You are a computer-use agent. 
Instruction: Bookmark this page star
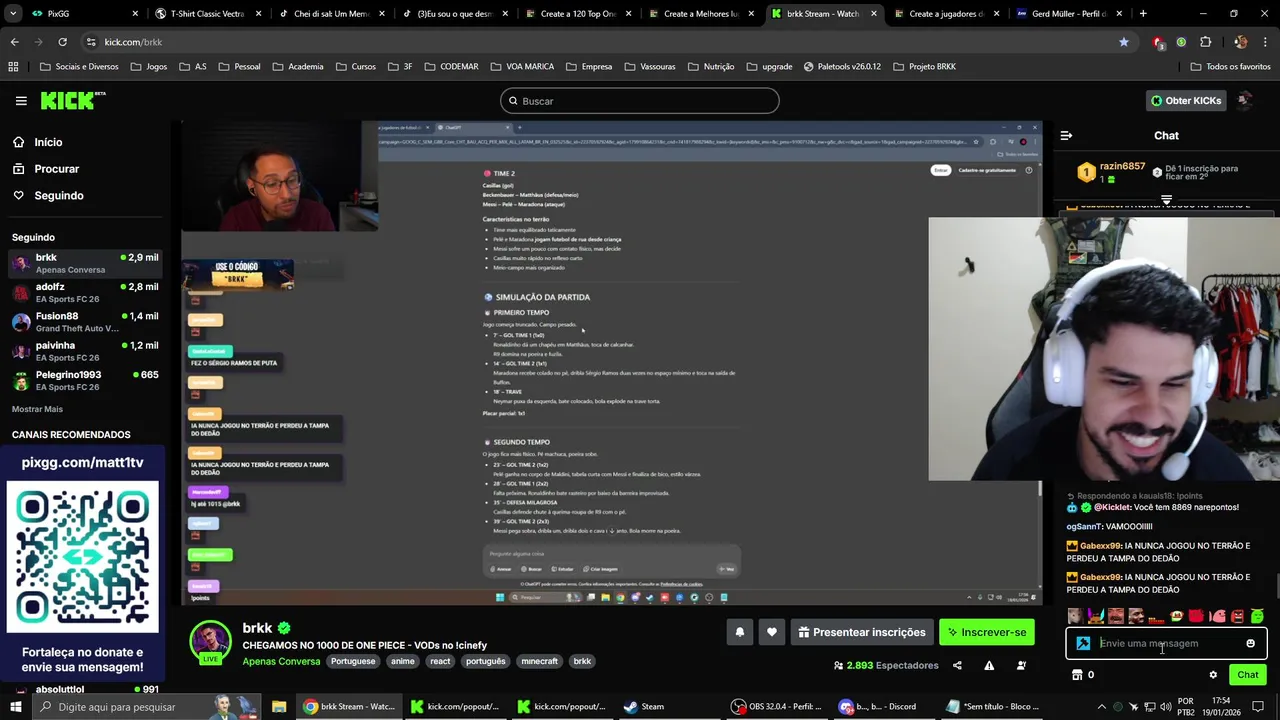pos(1124,42)
